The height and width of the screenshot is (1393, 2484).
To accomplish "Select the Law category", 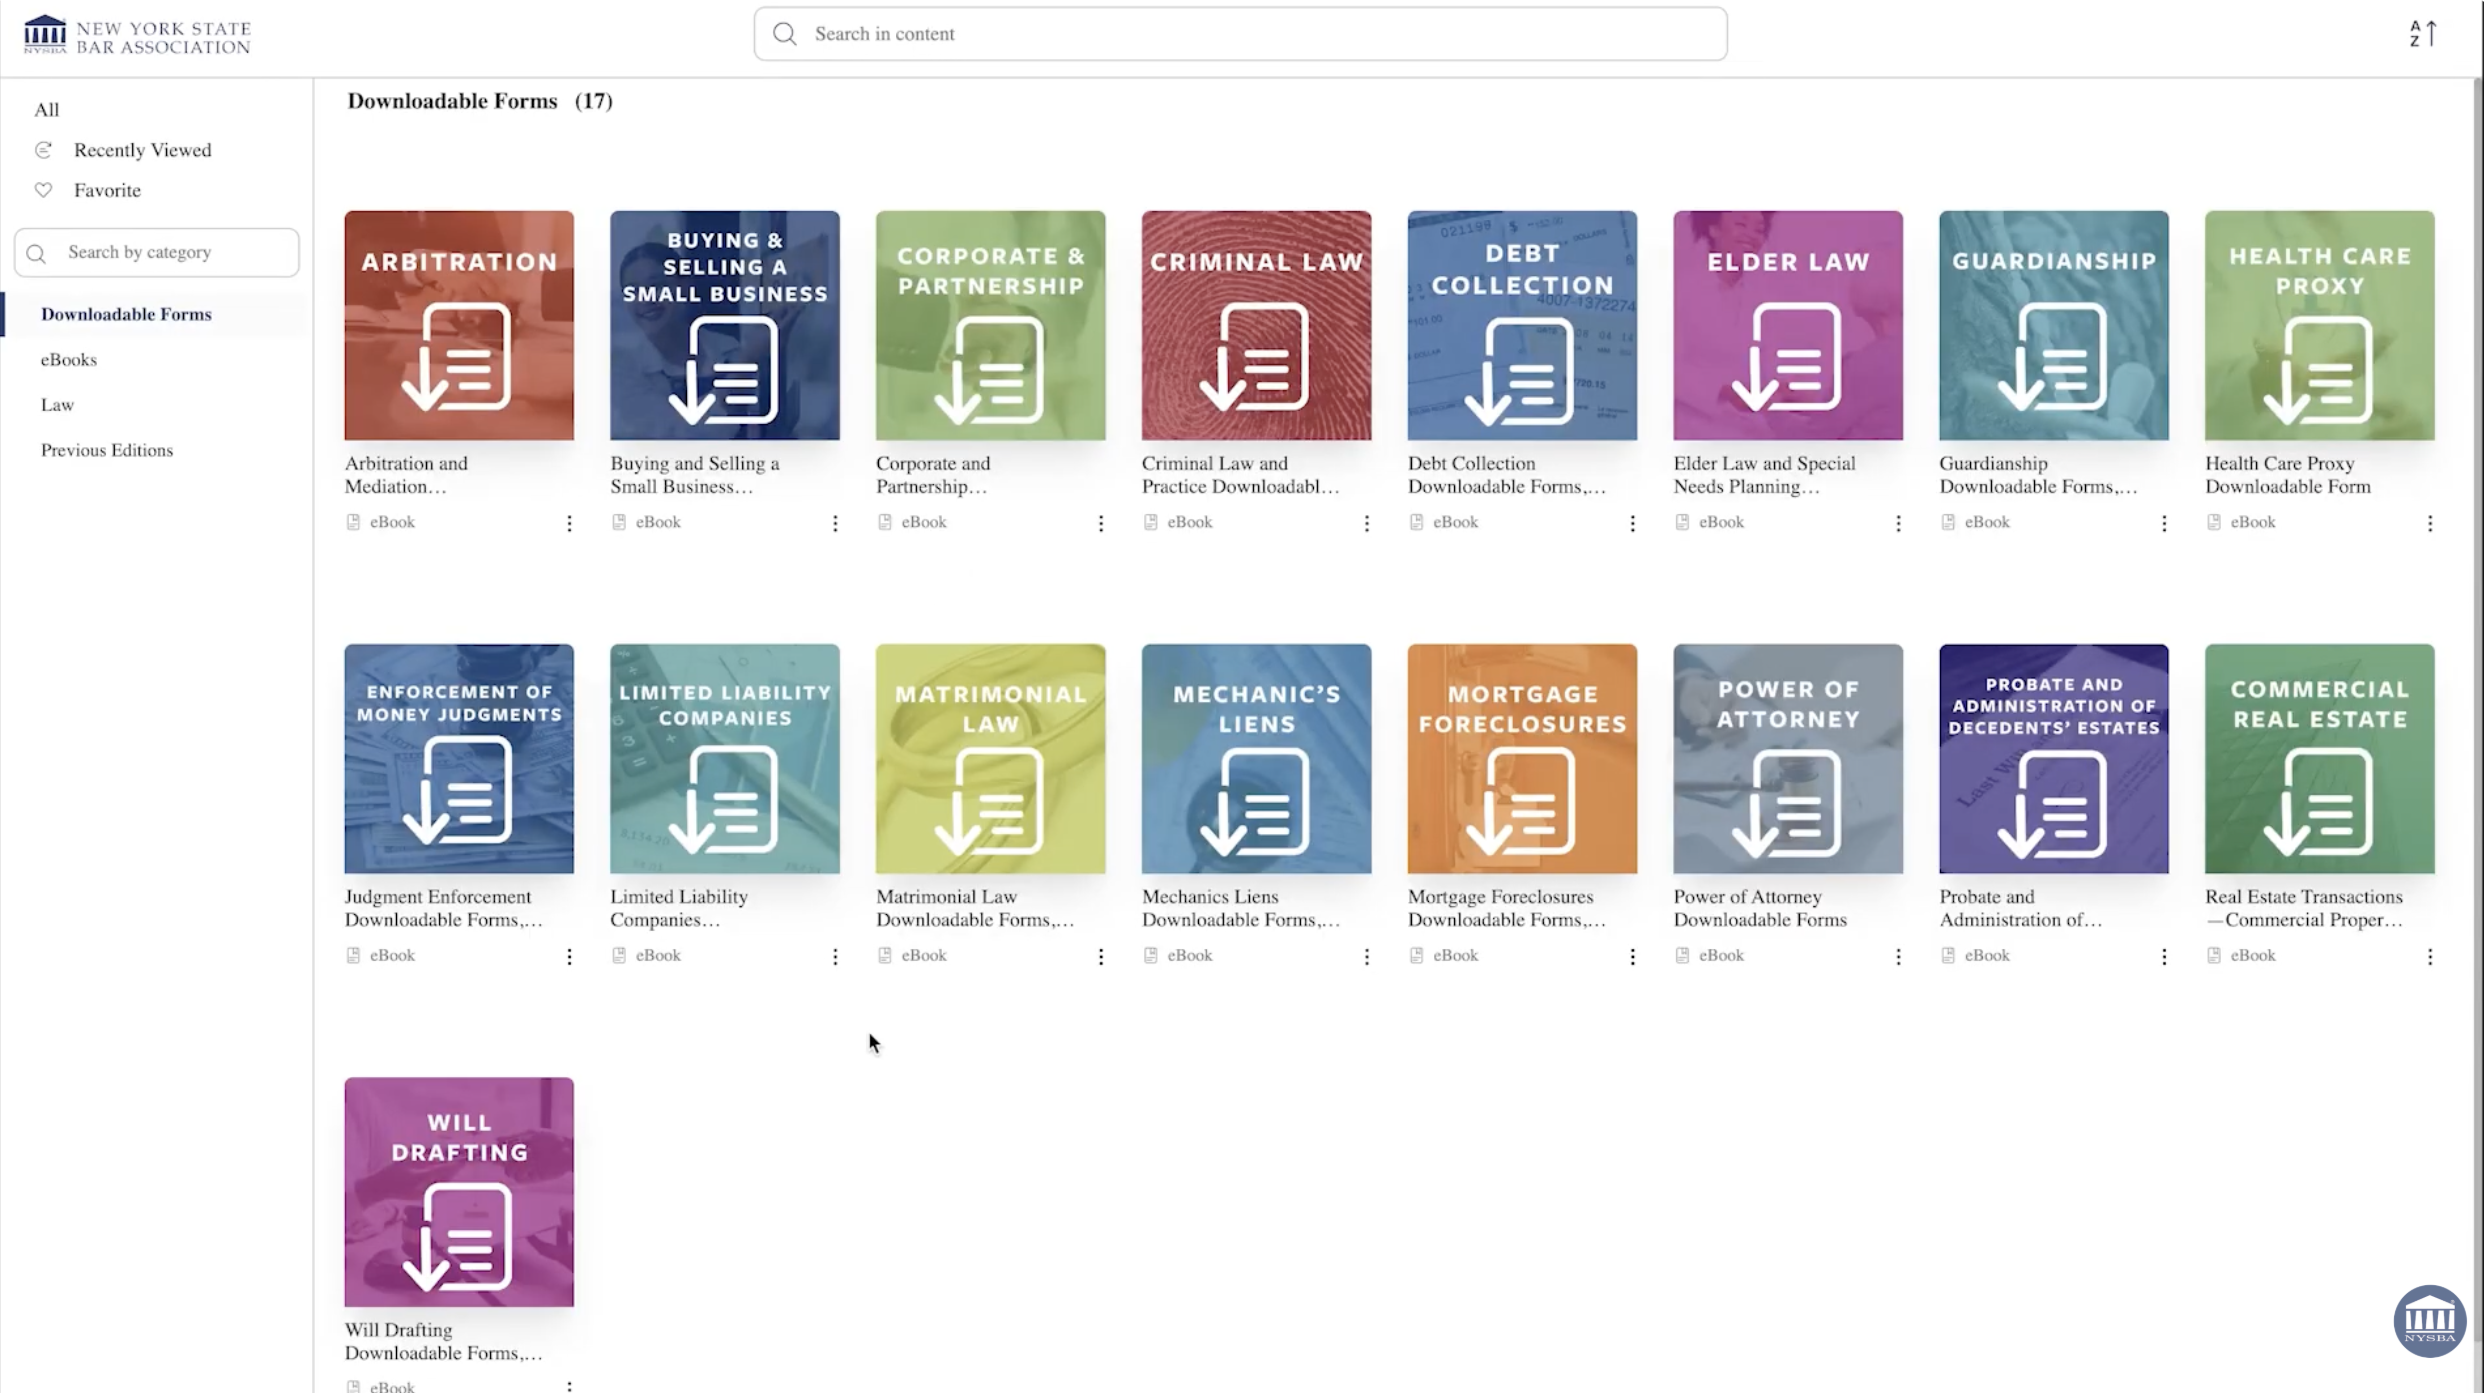I will 57,405.
